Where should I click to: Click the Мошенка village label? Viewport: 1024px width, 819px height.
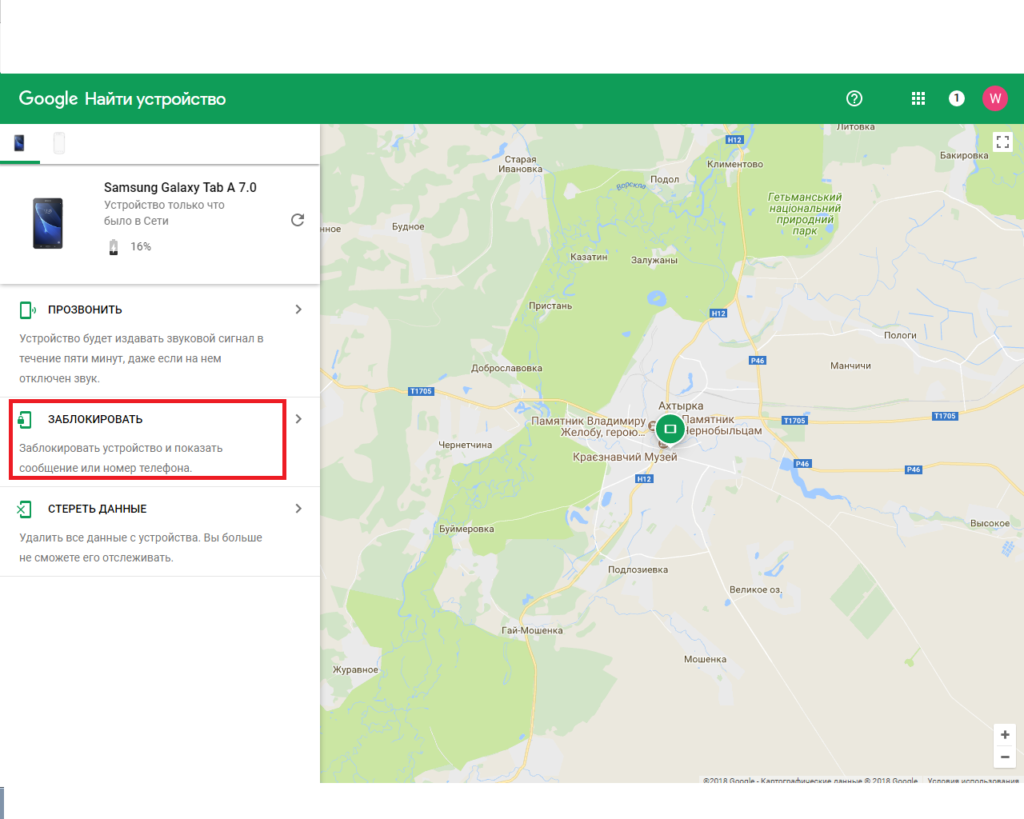pyautogui.click(x=705, y=659)
